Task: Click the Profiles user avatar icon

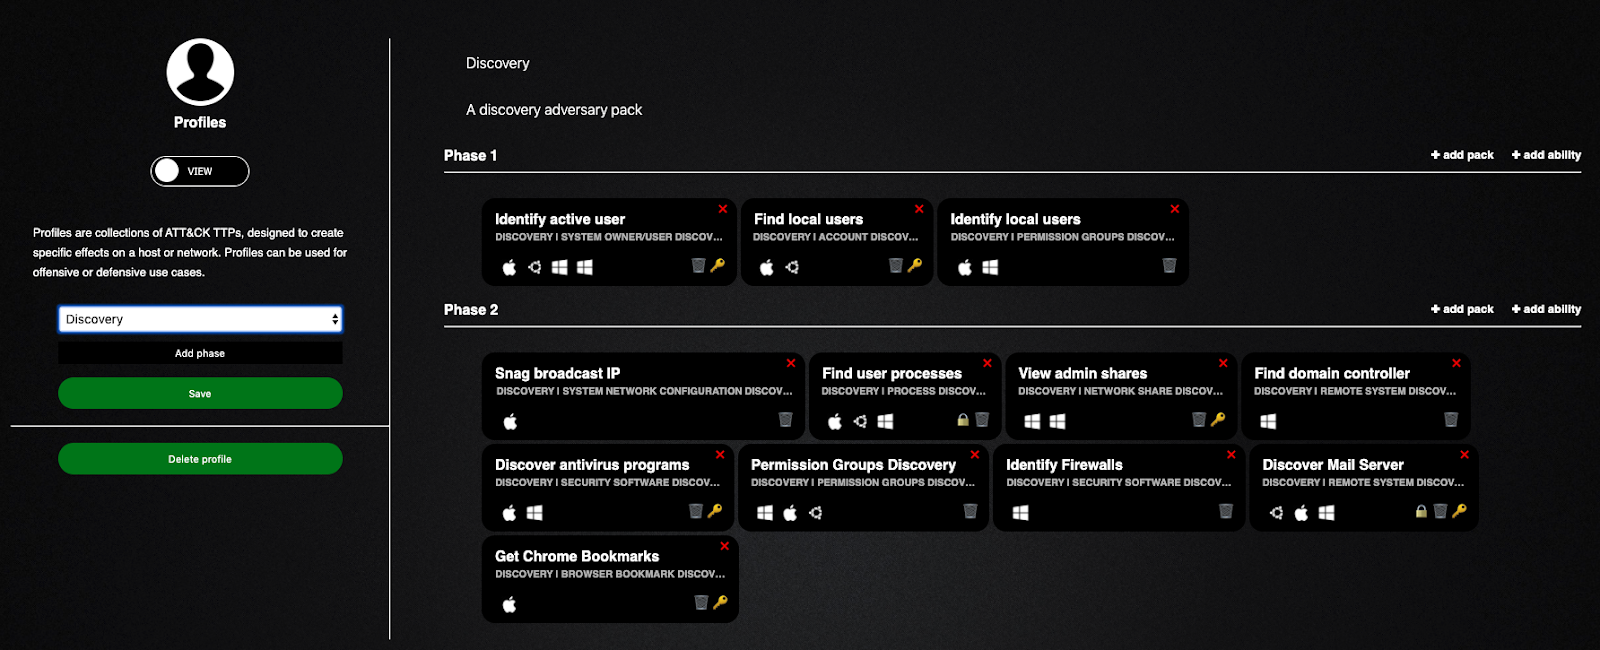Action: tap(200, 72)
